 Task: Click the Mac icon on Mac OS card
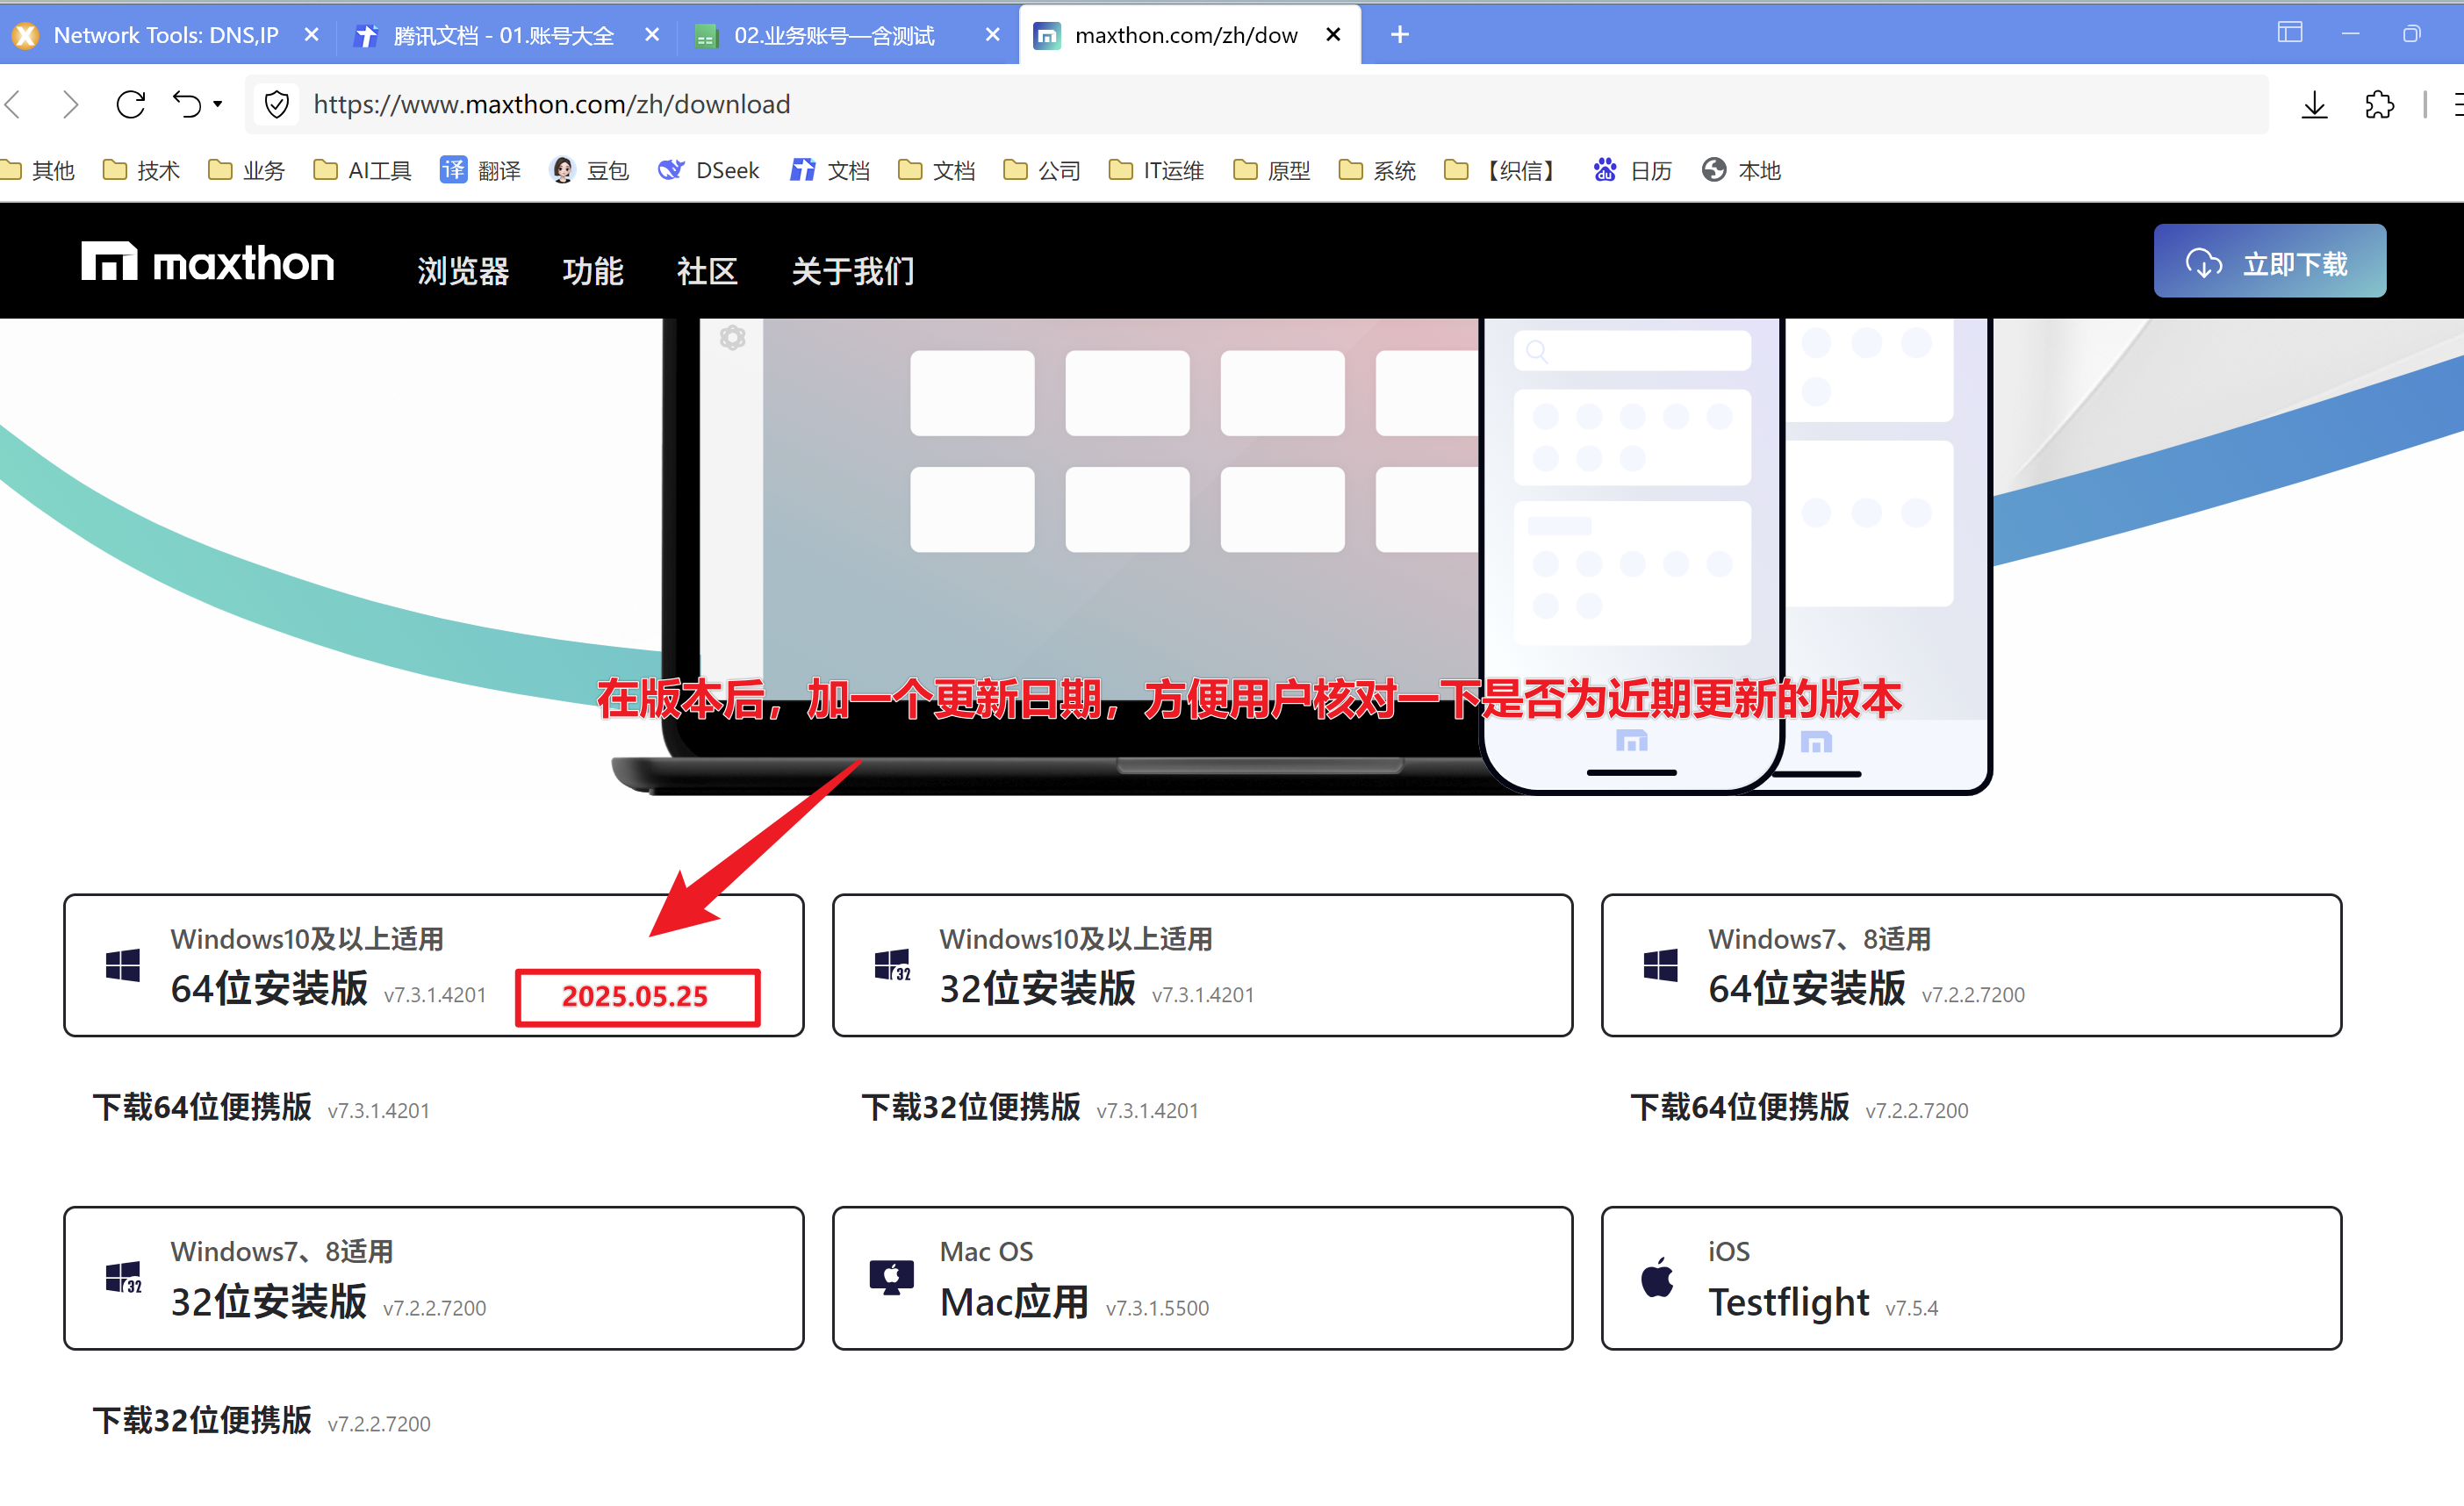[891, 1277]
